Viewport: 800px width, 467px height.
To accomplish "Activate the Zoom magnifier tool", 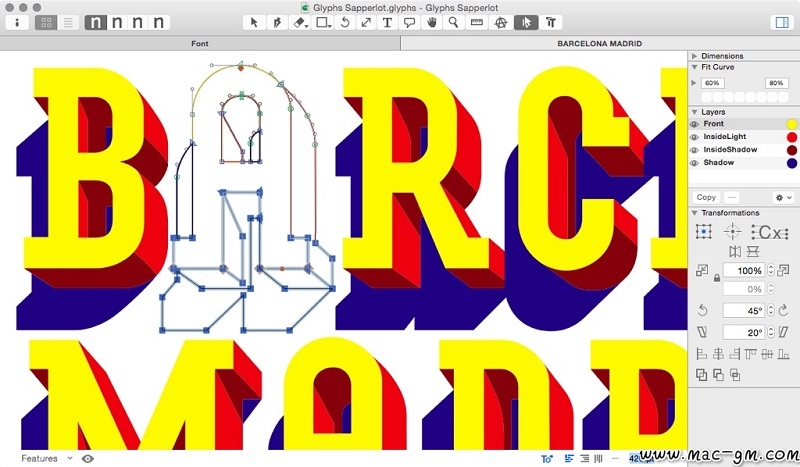I will 453,22.
